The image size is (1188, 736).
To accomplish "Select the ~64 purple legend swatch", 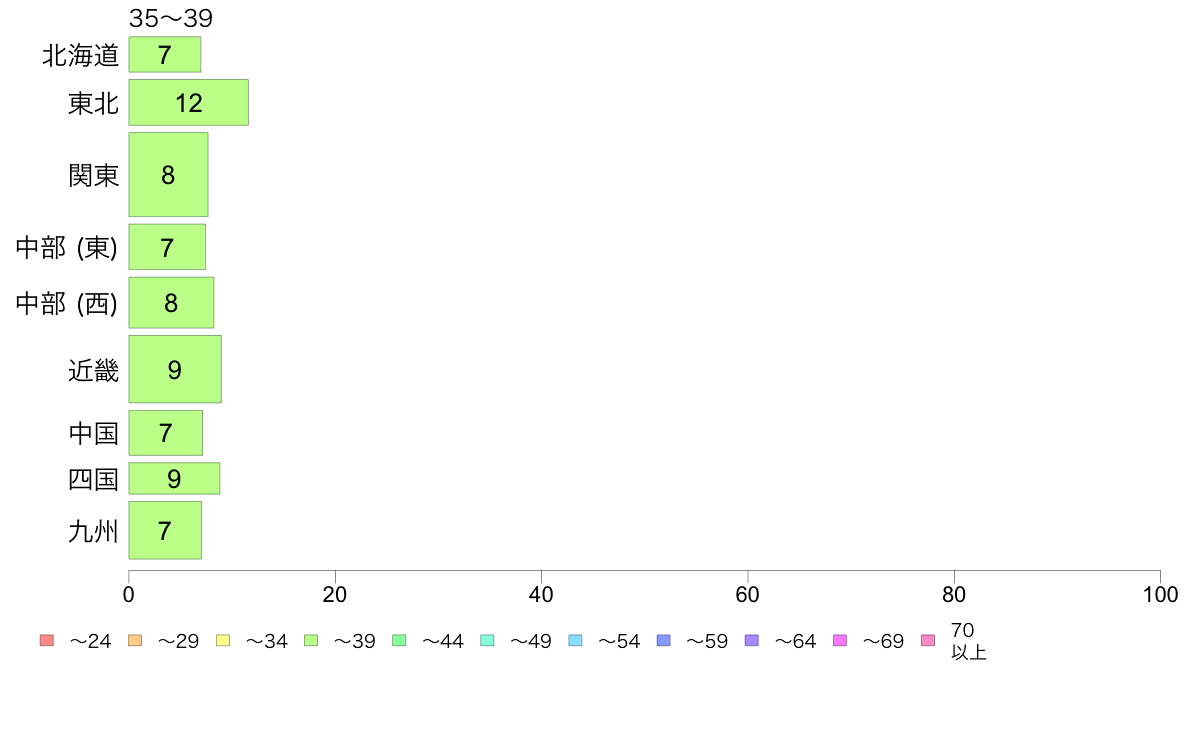I will pos(752,640).
